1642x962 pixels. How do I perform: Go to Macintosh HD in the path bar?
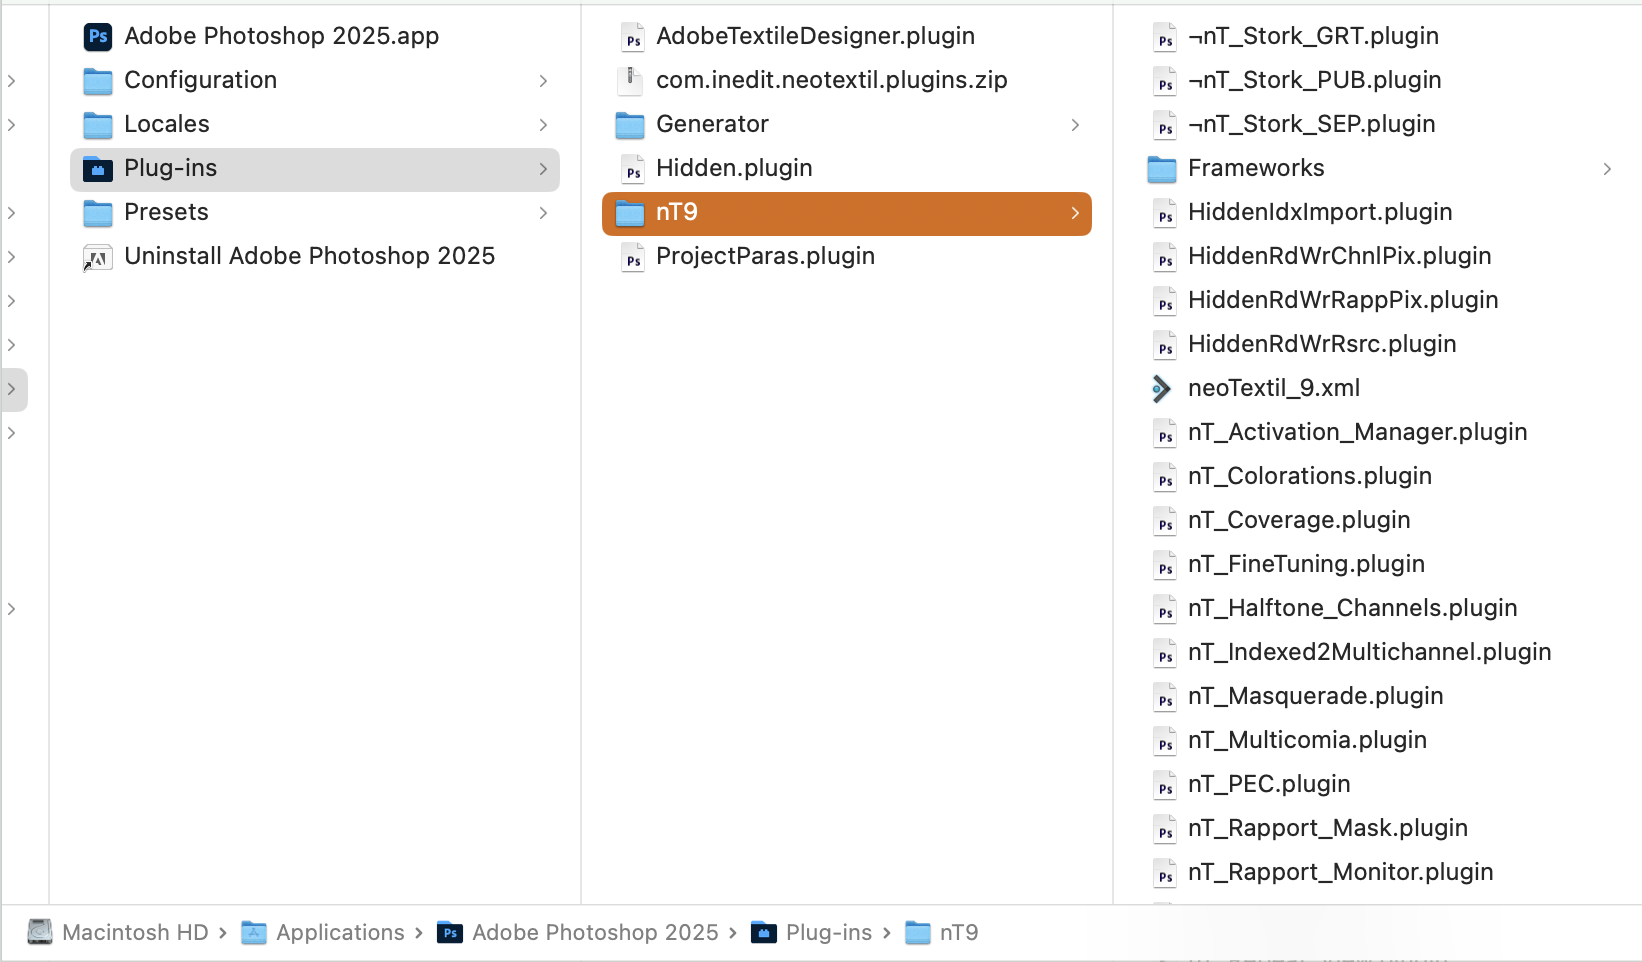pyautogui.click(x=135, y=933)
